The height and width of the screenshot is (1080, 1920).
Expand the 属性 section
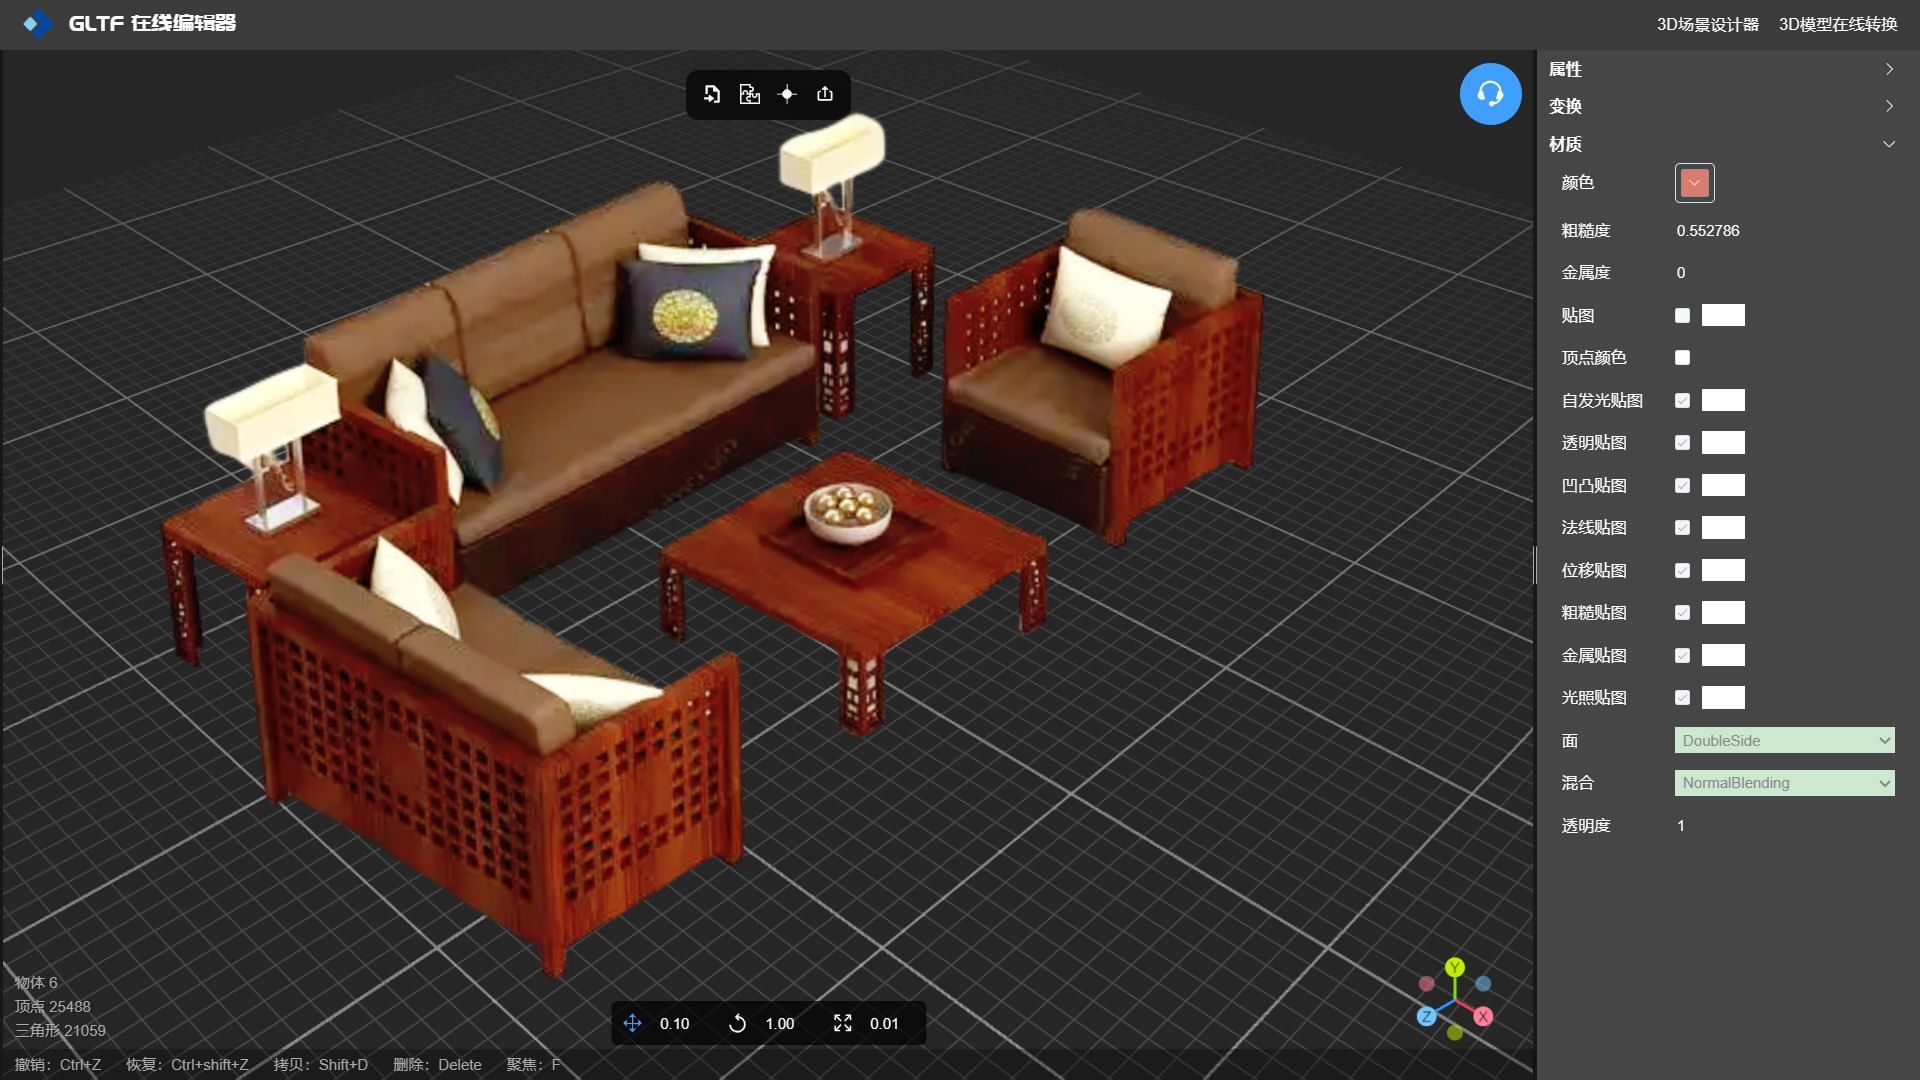click(1722, 69)
